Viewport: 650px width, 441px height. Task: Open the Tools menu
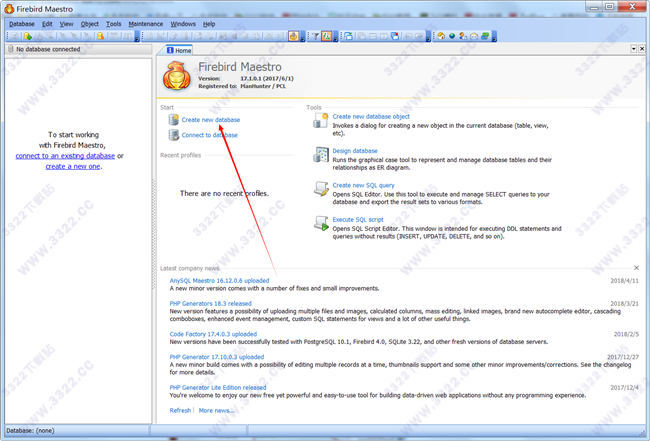point(114,23)
